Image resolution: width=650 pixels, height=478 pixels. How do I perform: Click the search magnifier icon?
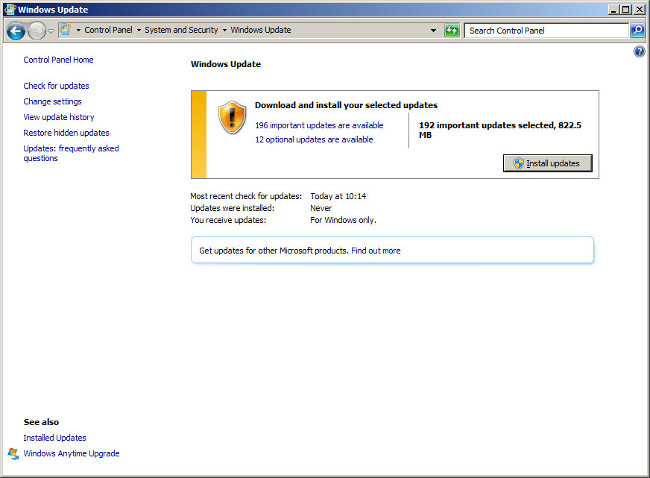(x=637, y=31)
